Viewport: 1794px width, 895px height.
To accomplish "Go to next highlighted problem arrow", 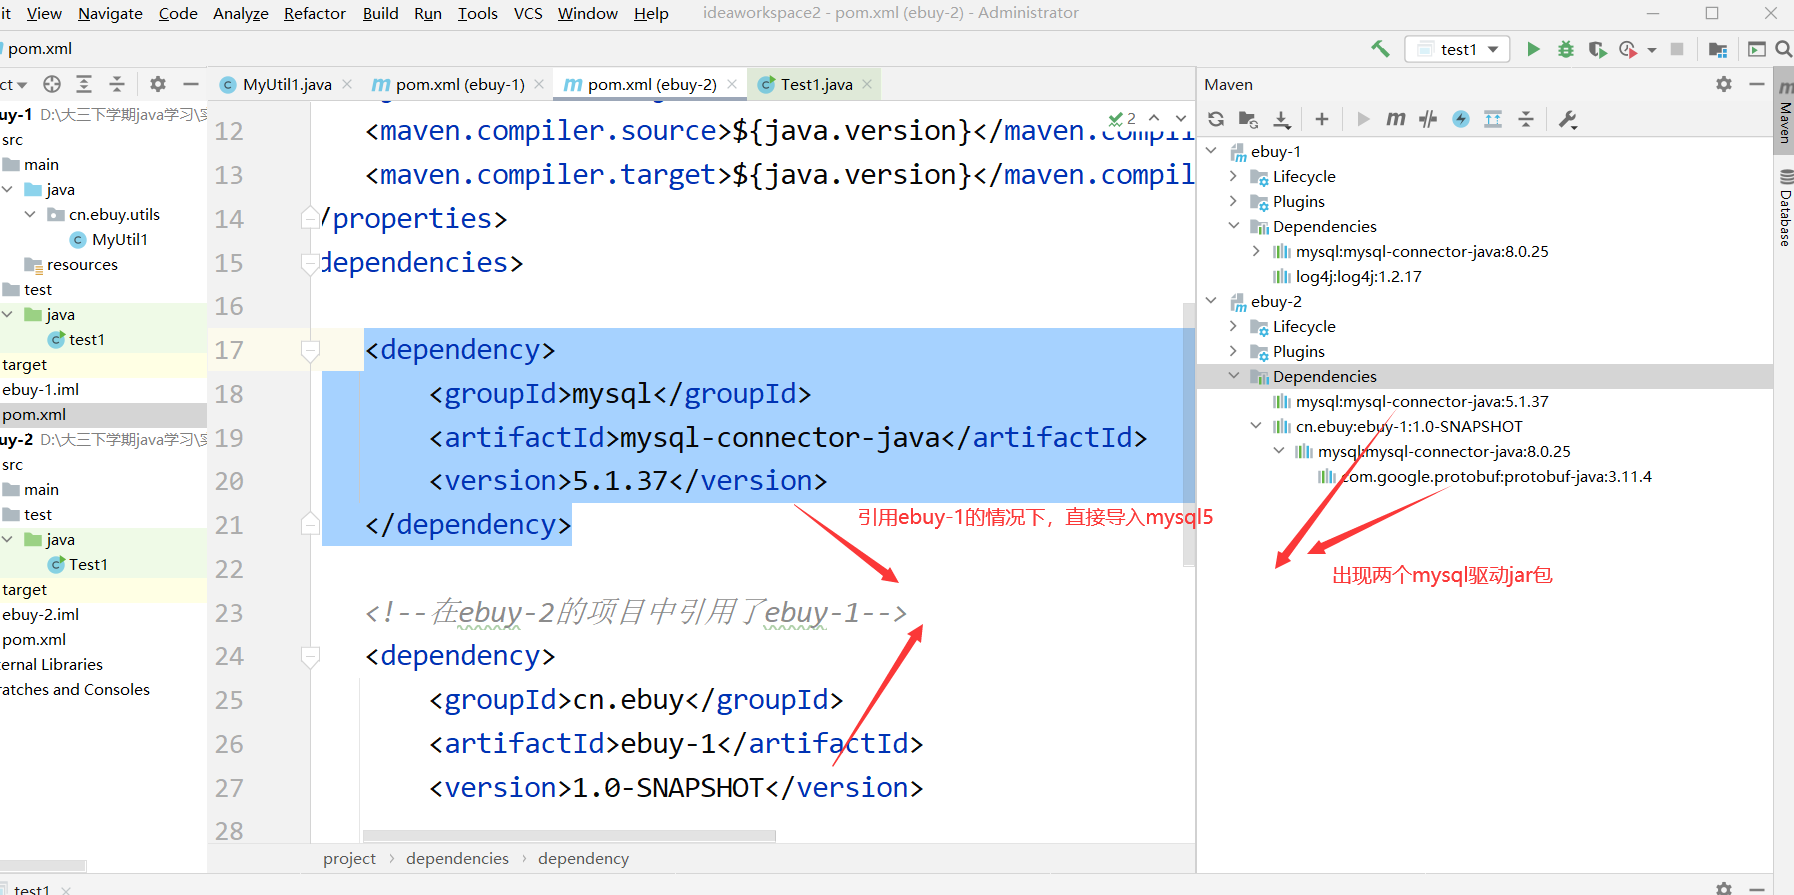I will (x=1181, y=118).
